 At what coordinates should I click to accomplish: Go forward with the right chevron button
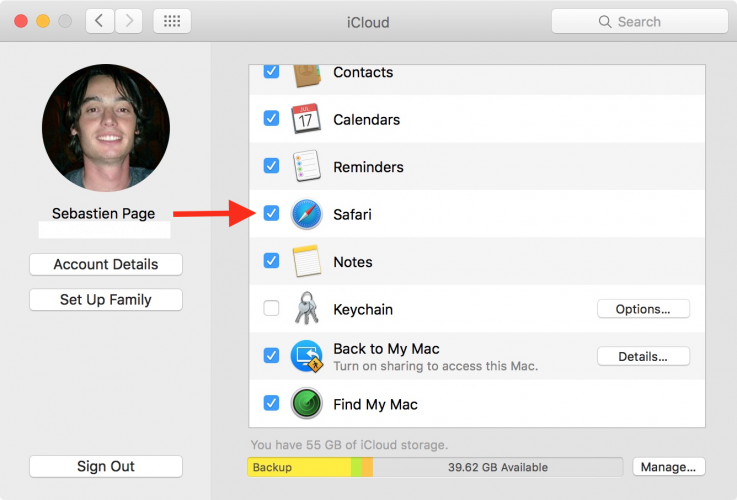[x=129, y=21]
